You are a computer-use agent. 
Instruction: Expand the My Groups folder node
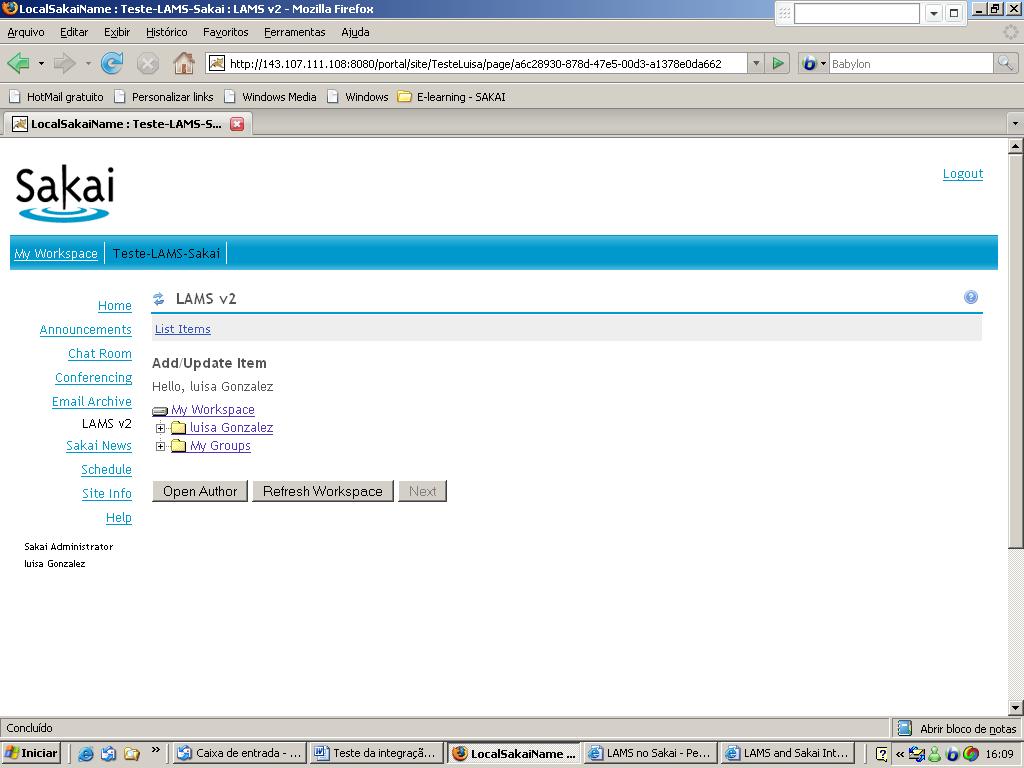click(x=160, y=446)
